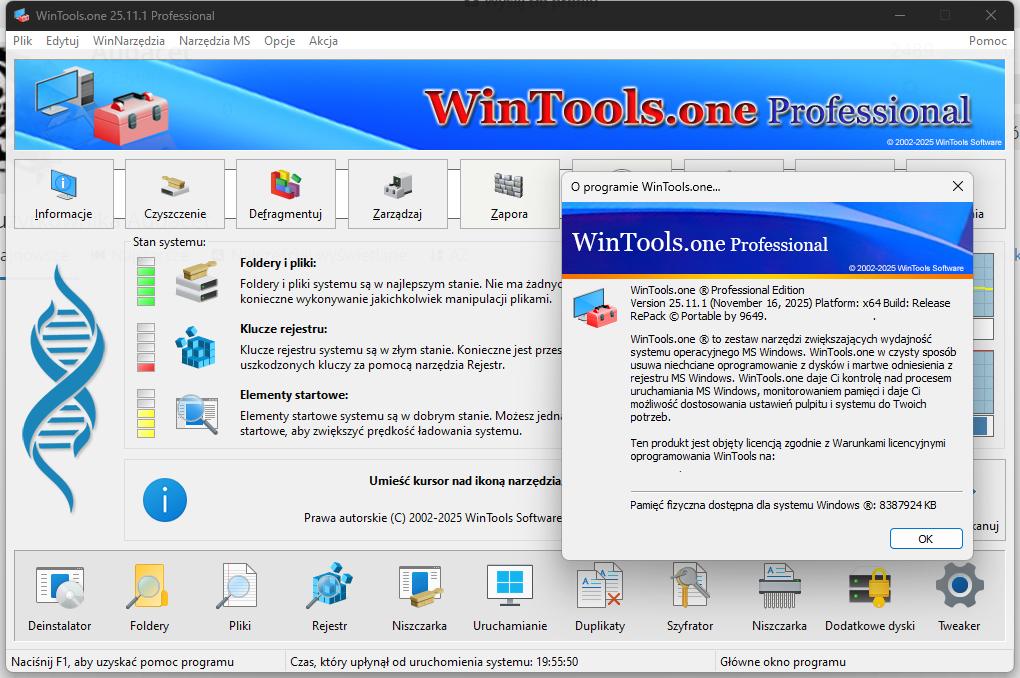The width and height of the screenshot is (1020, 678).
Task: Launch the Rejestr scanner
Action: point(330,597)
